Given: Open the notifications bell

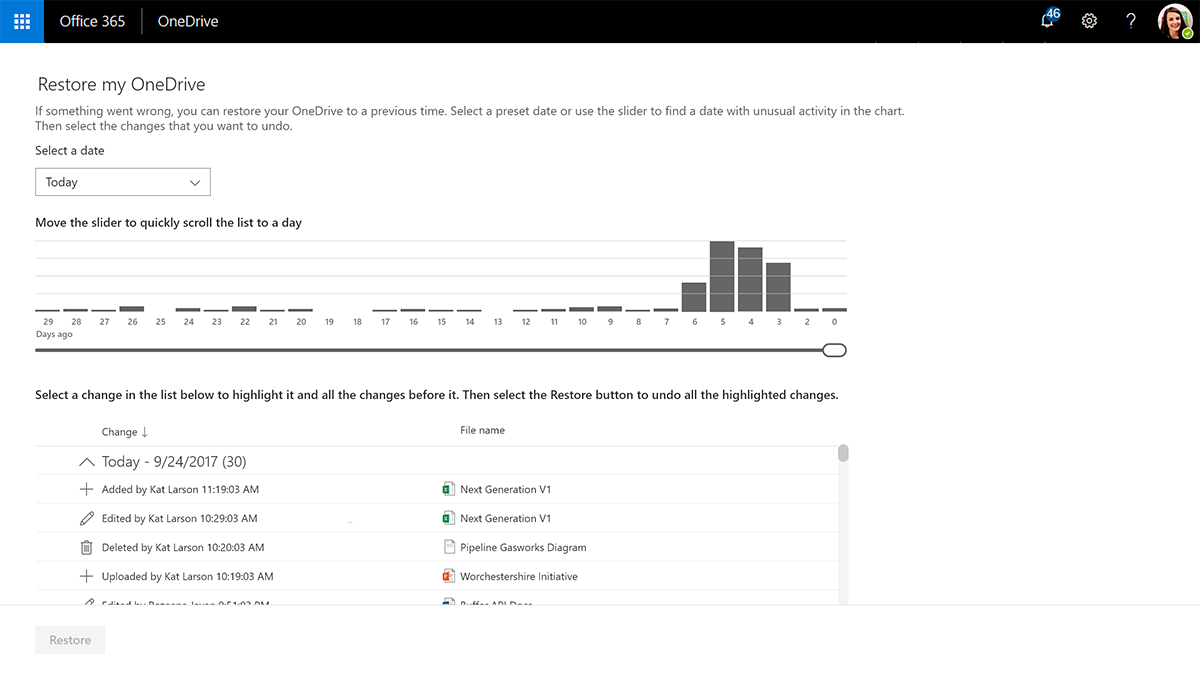Looking at the screenshot, I should (x=1048, y=21).
